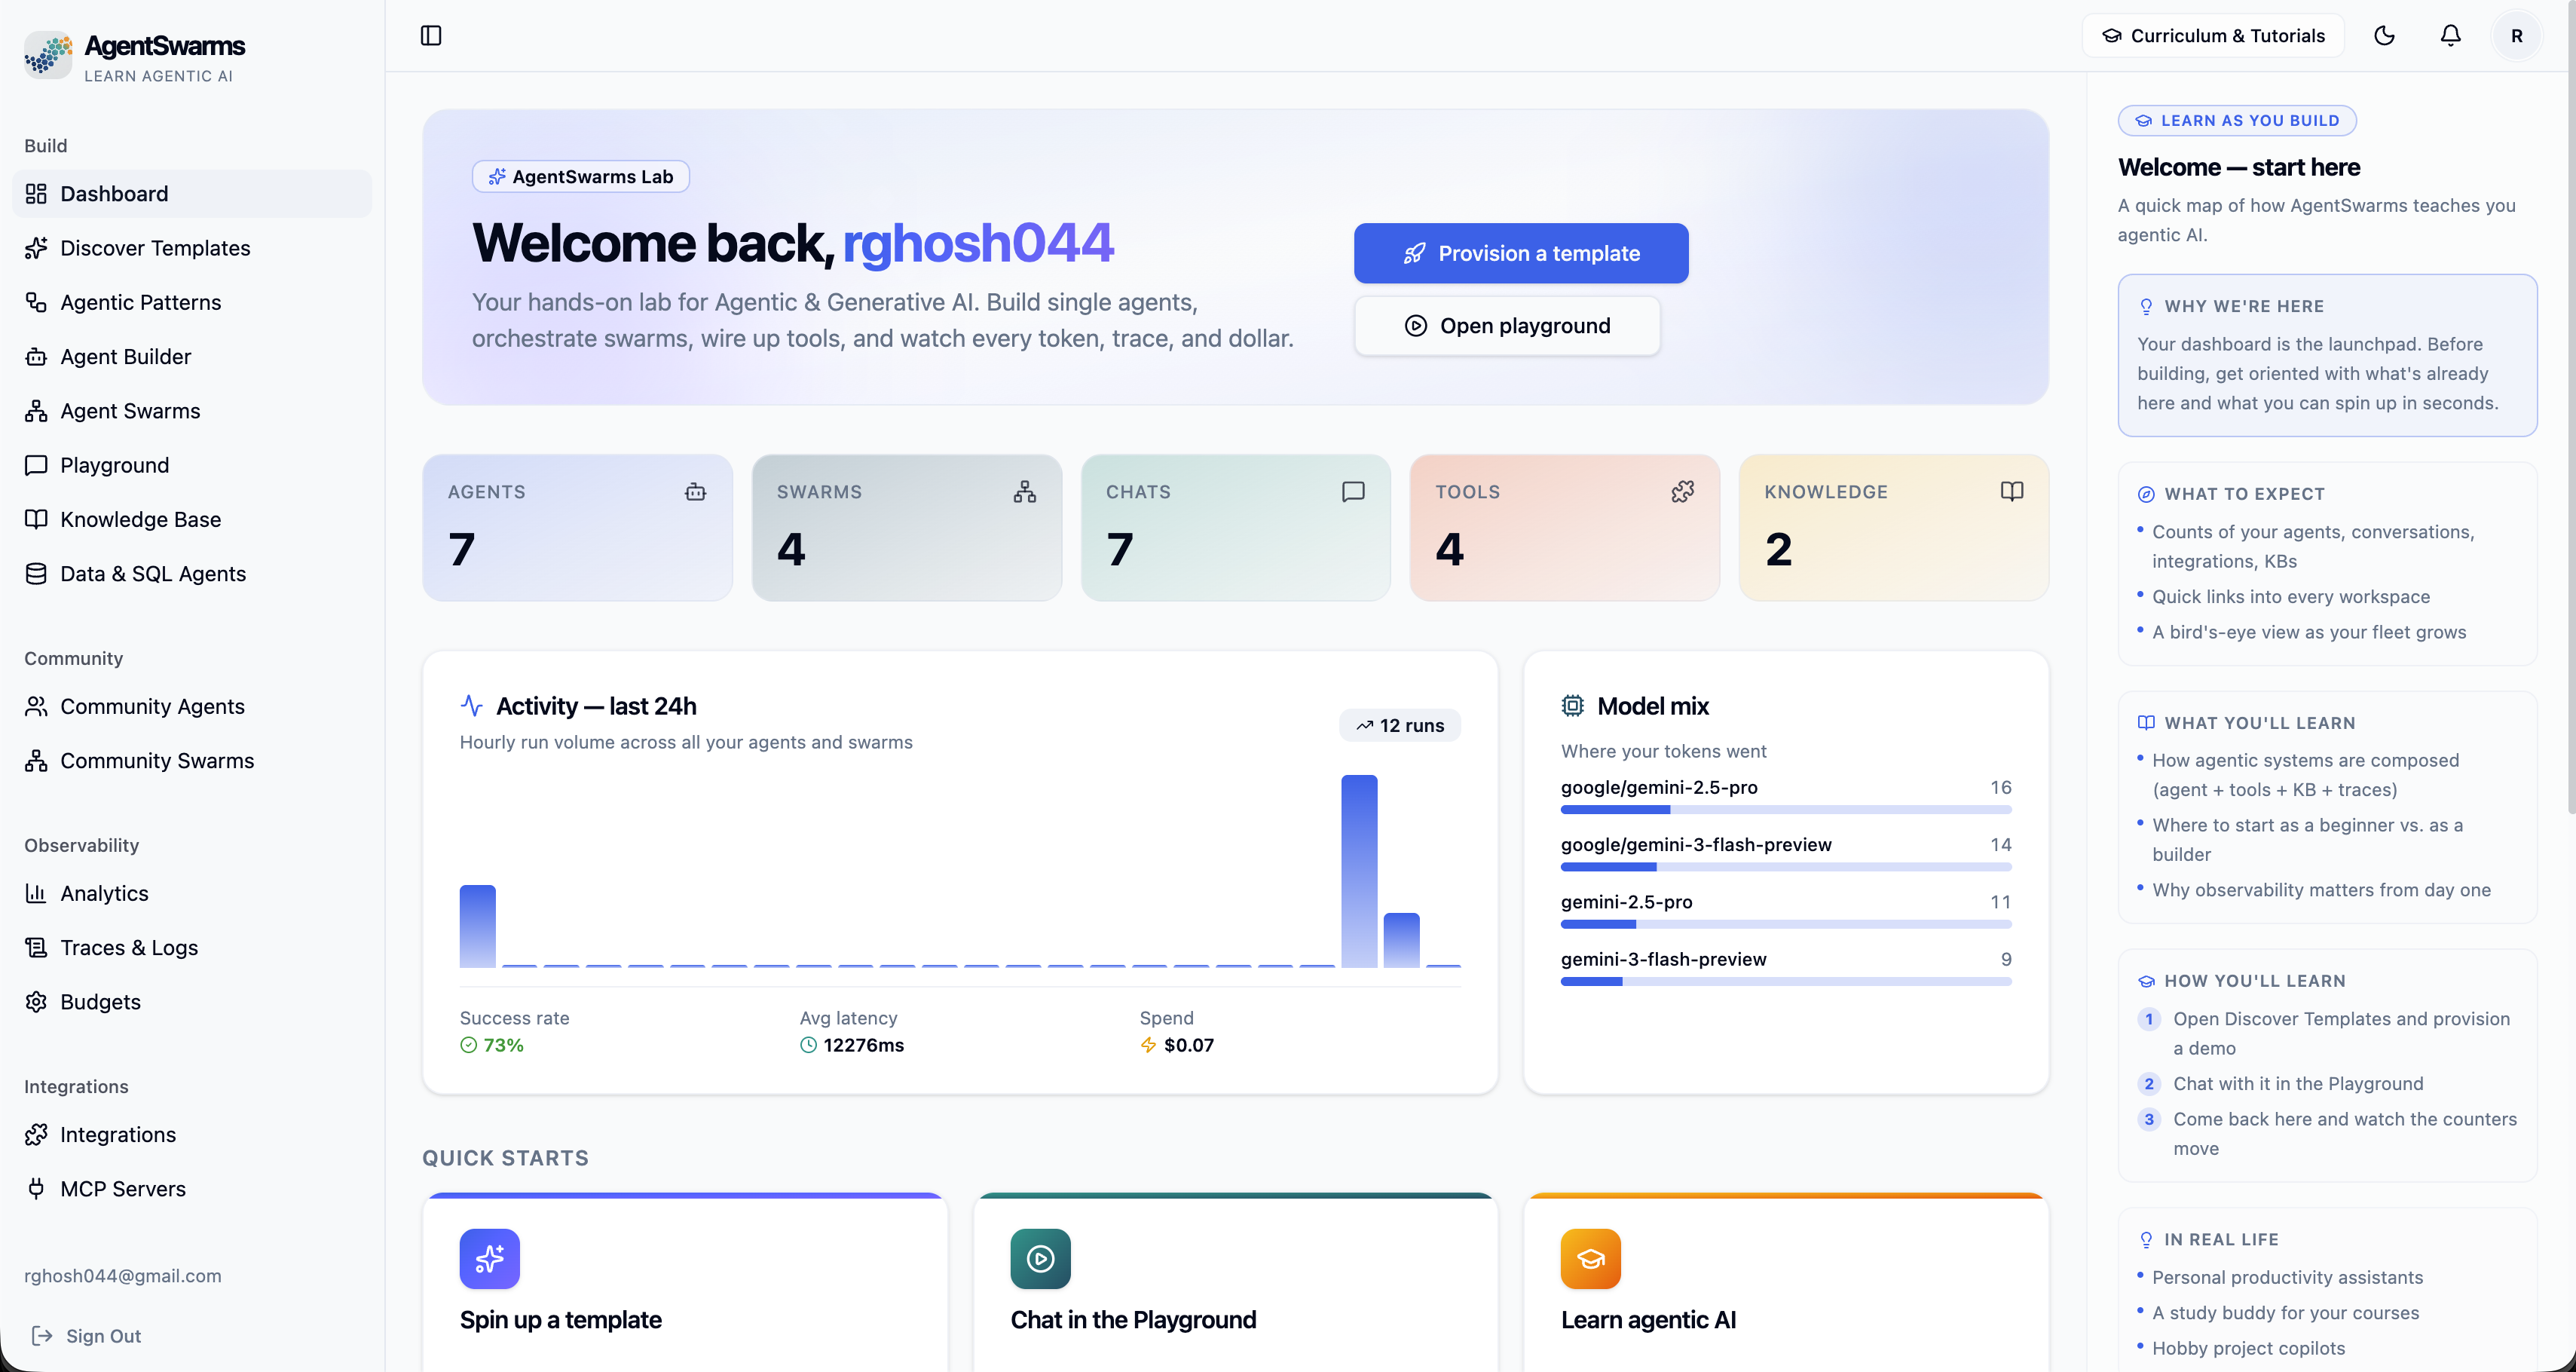Open the profile avatar marked R
Image resolution: width=2576 pixels, height=1372 pixels.
[2518, 35]
